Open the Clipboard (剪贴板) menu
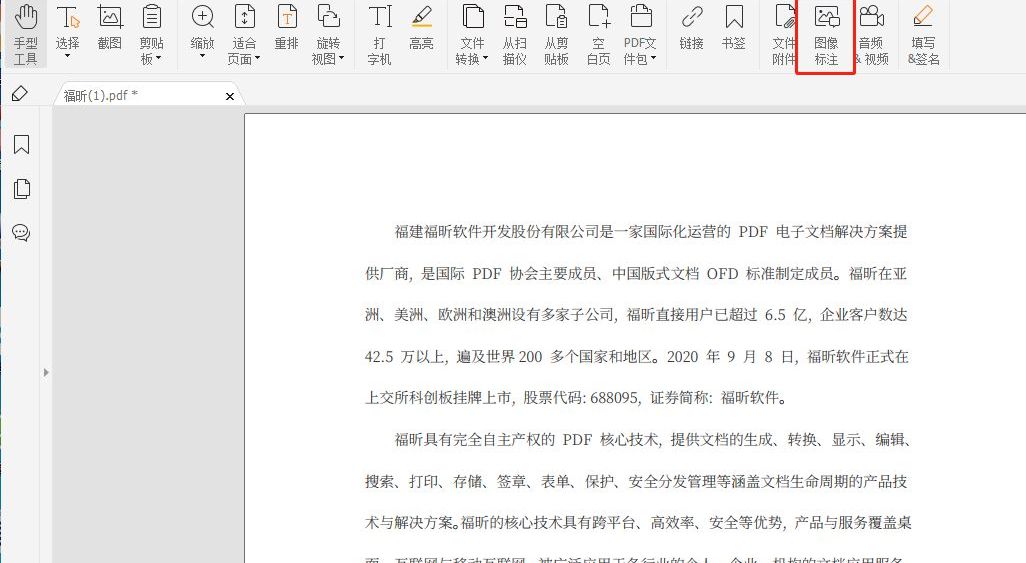Viewport: 1026px width, 563px height. click(x=151, y=34)
